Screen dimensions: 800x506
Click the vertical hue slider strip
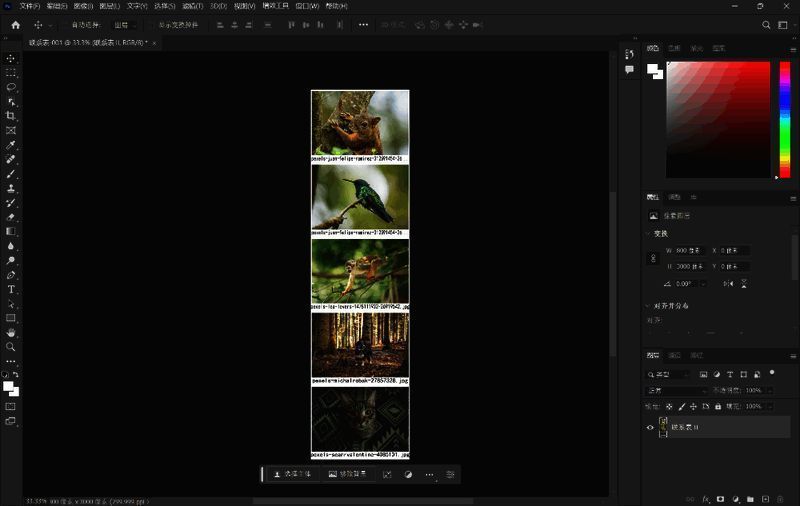[784, 120]
